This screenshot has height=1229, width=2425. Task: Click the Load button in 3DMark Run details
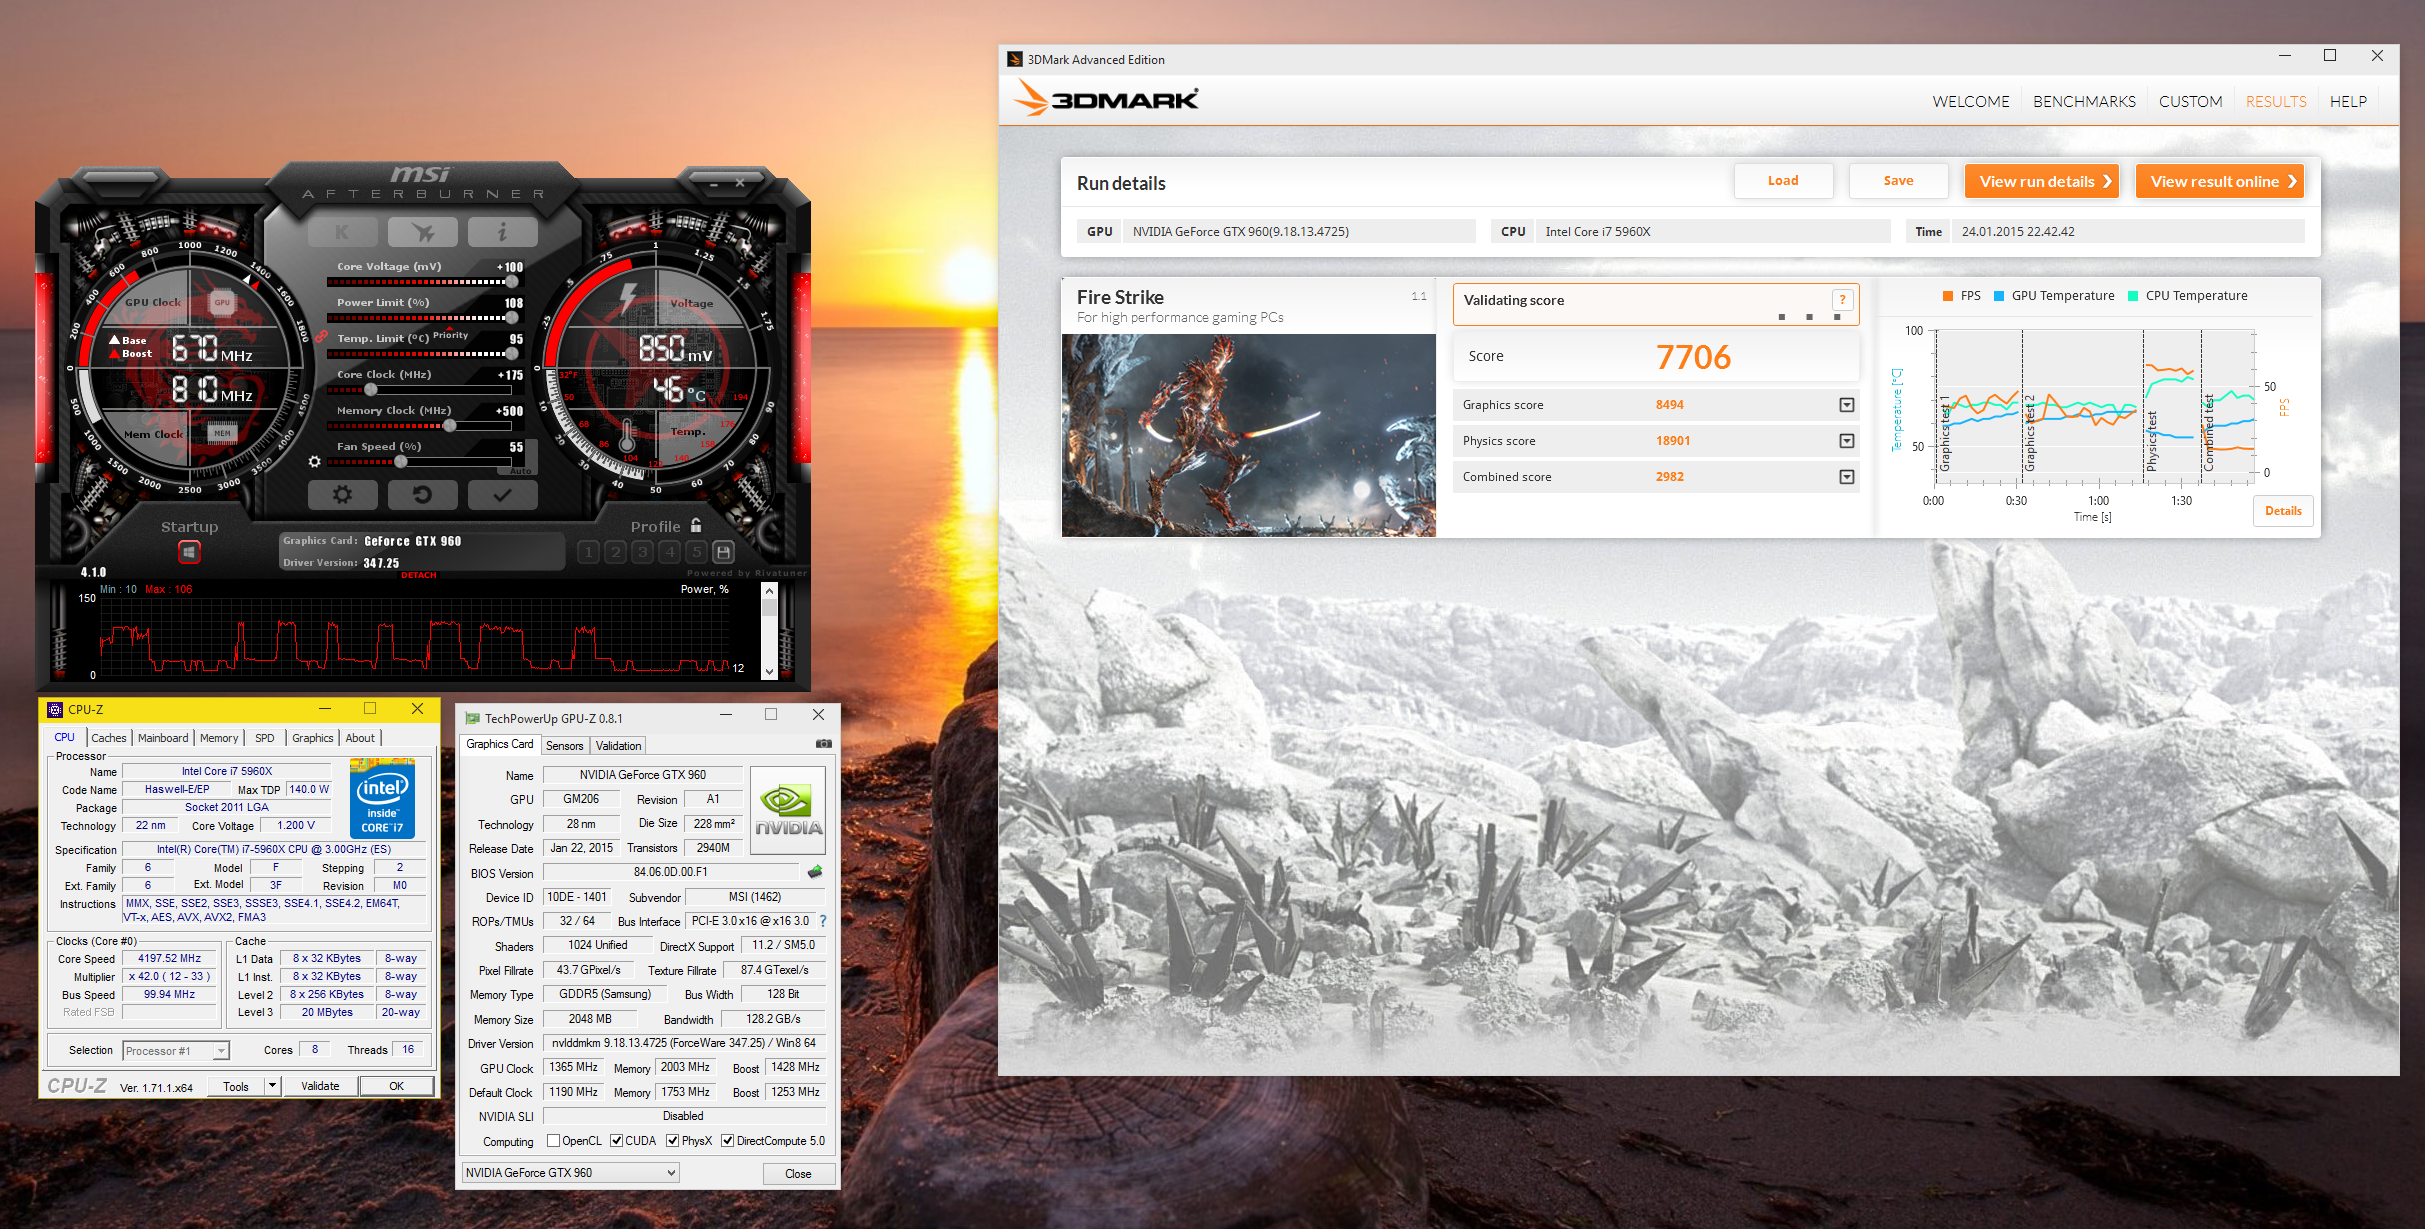pyautogui.click(x=1783, y=181)
